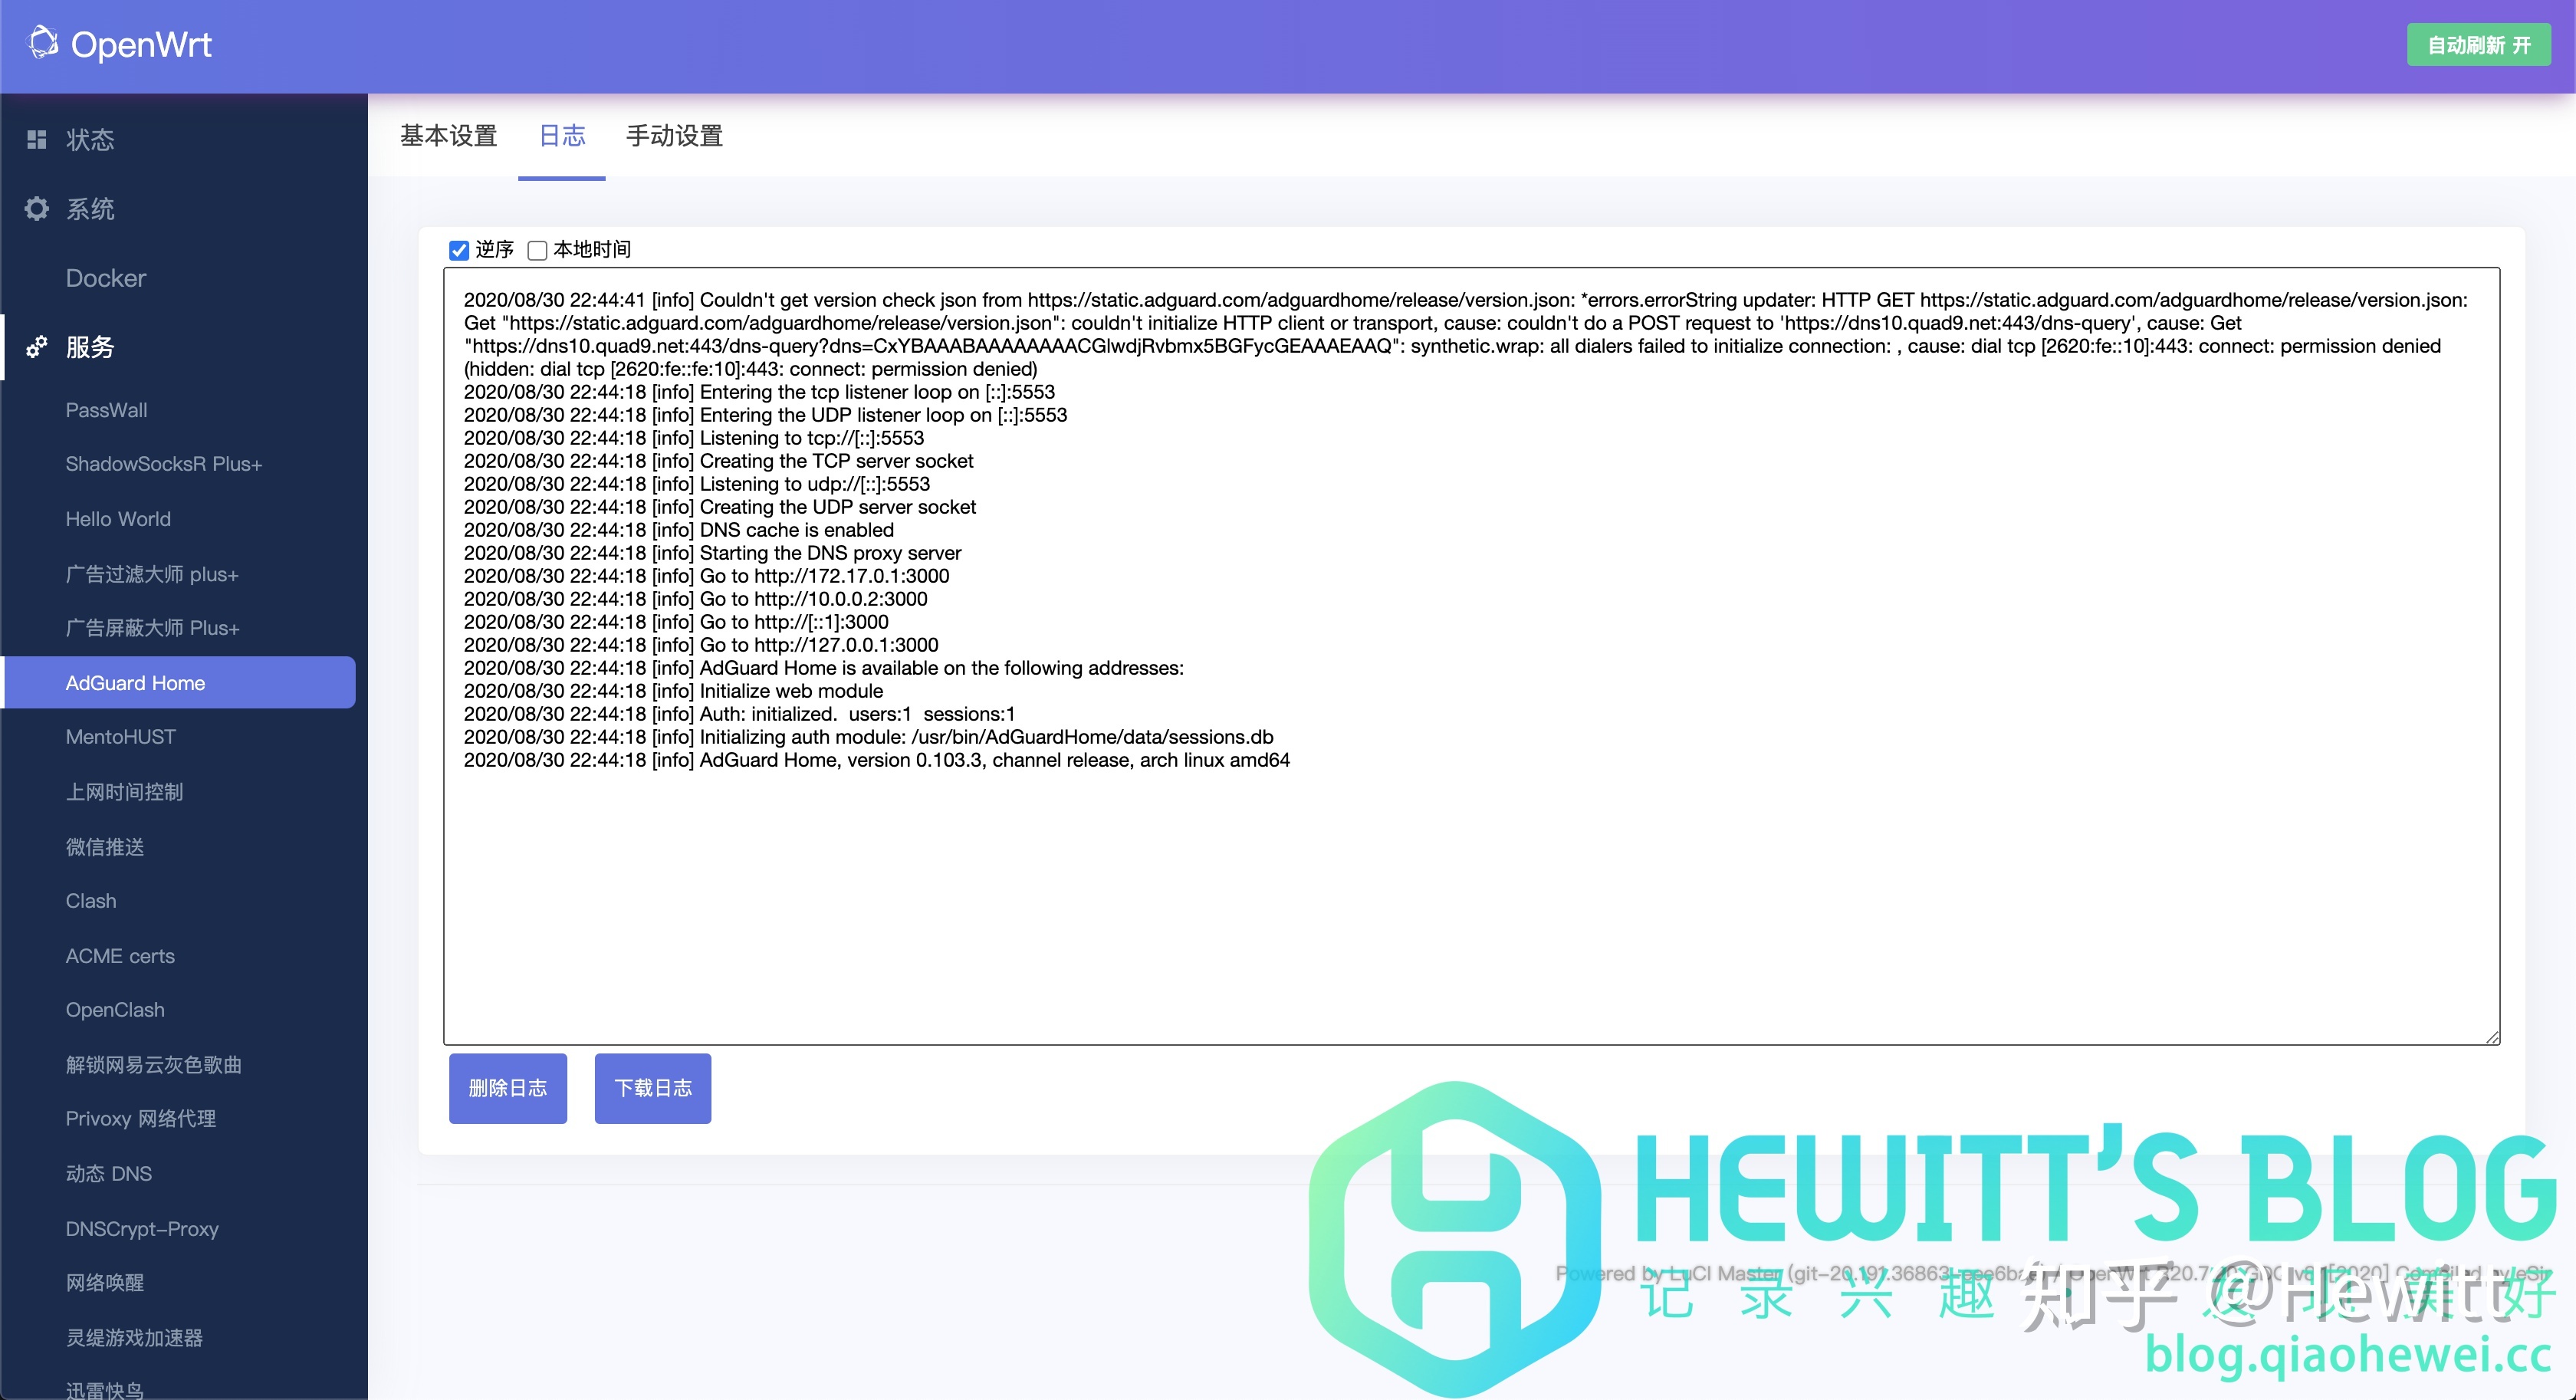
Task: Click the services gears icon
Action: (37, 347)
